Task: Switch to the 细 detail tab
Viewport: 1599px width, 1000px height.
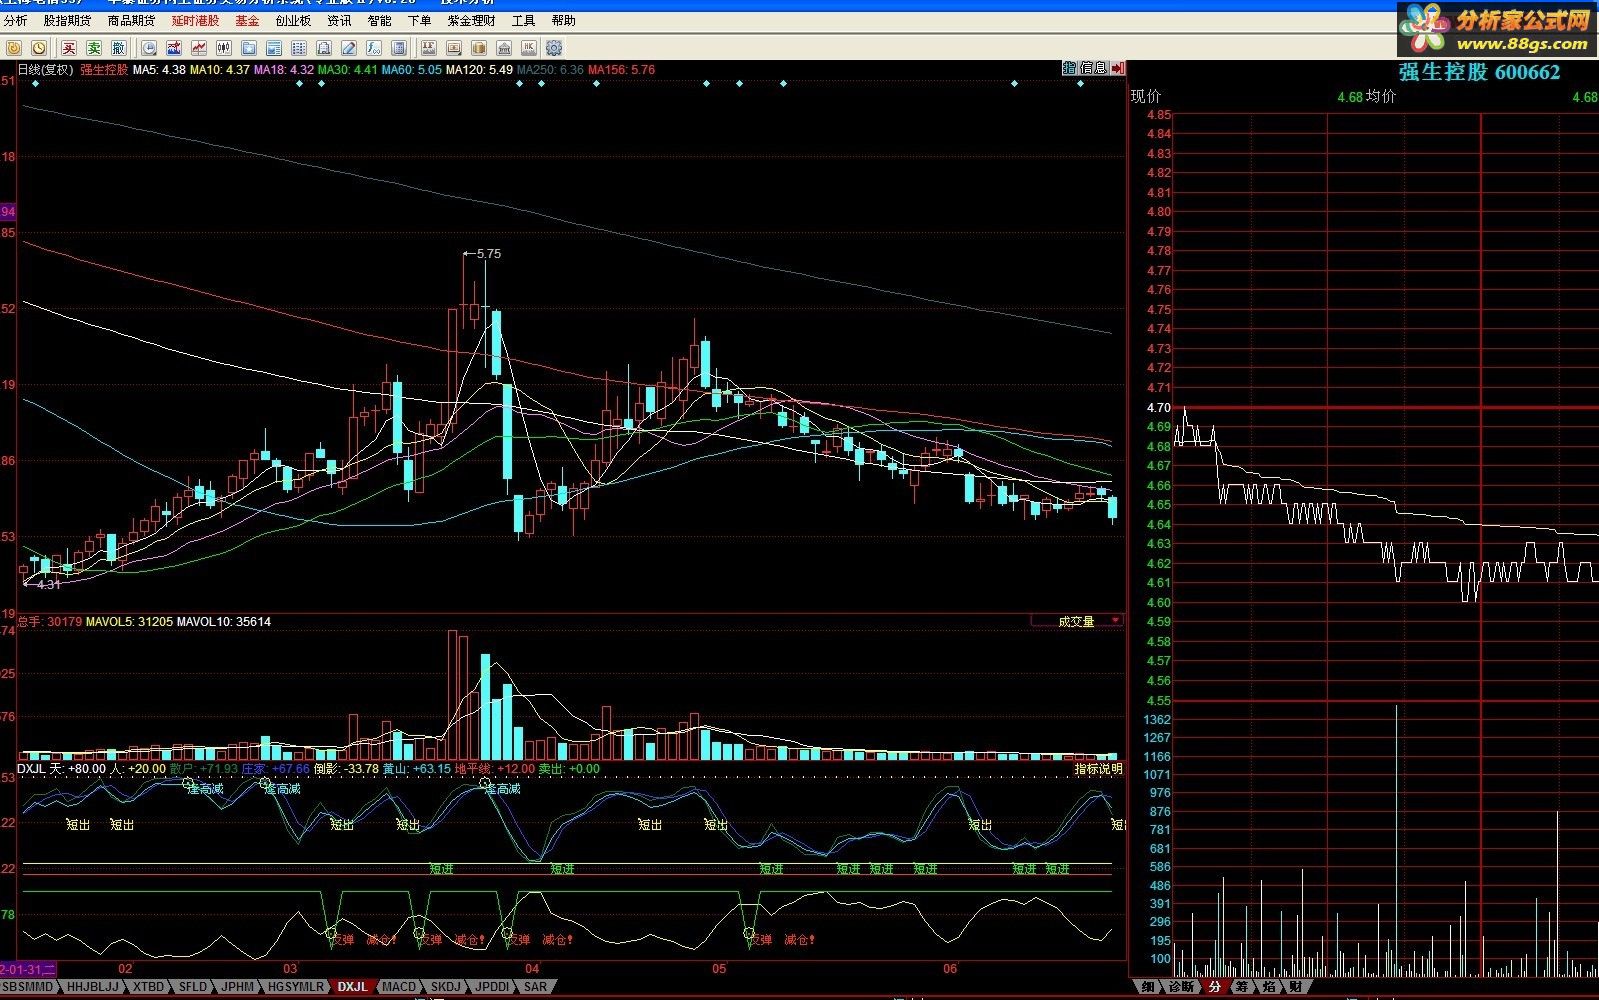Action: 1148,987
